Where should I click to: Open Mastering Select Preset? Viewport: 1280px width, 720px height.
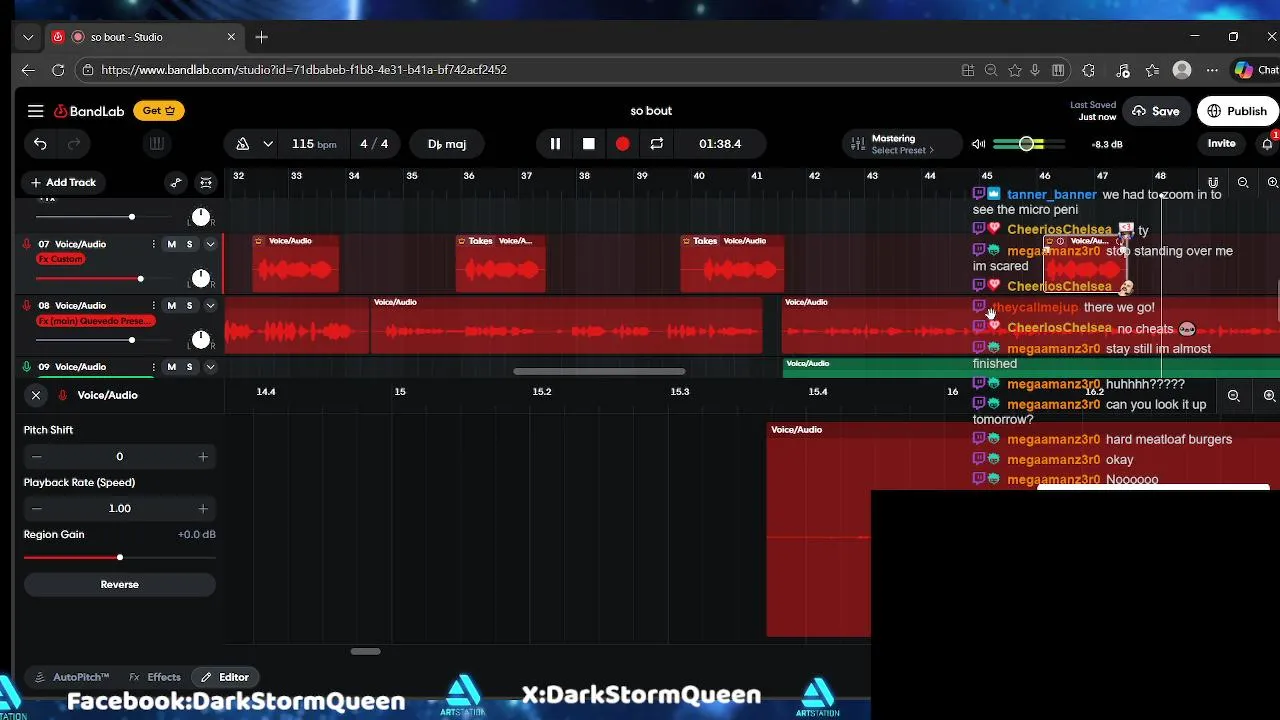click(x=902, y=144)
